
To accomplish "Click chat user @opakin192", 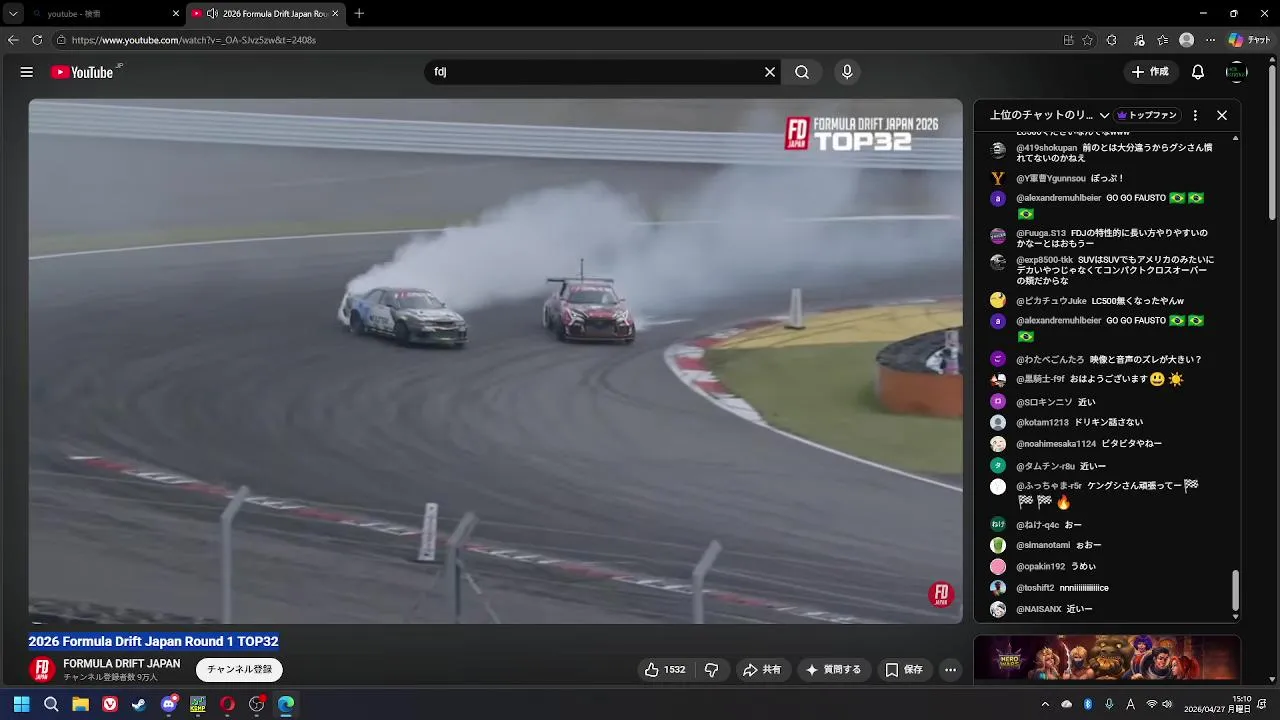I will [x=1041, y=567].
